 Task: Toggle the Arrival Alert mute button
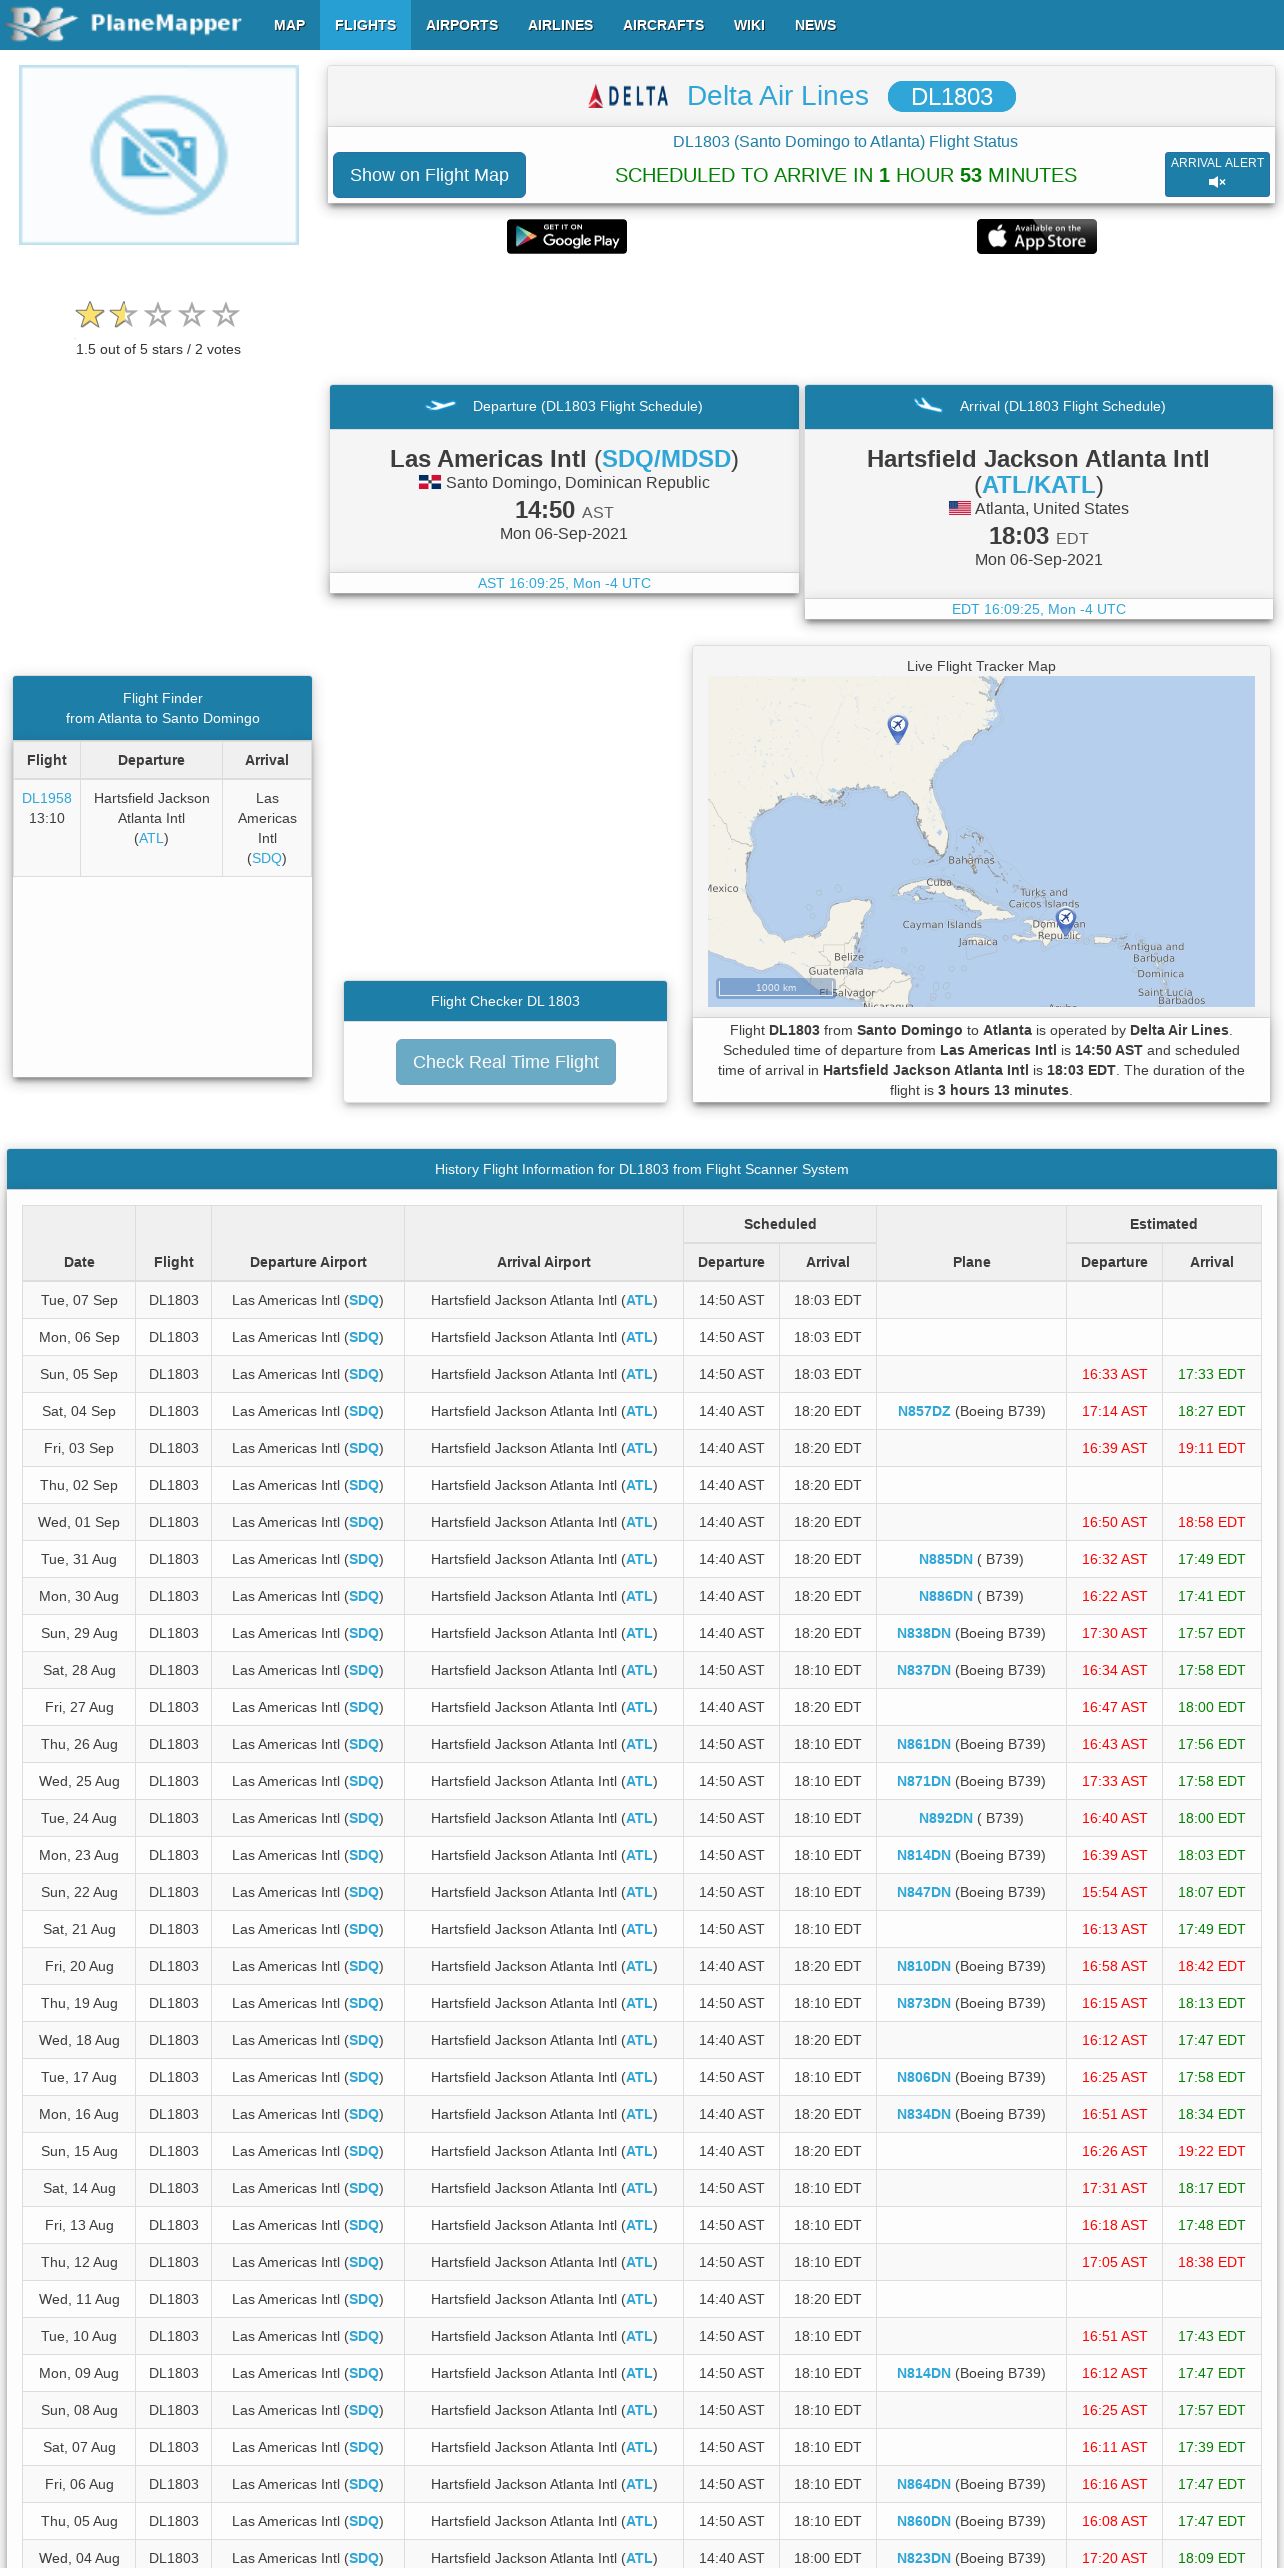(x=1217, y=173)
